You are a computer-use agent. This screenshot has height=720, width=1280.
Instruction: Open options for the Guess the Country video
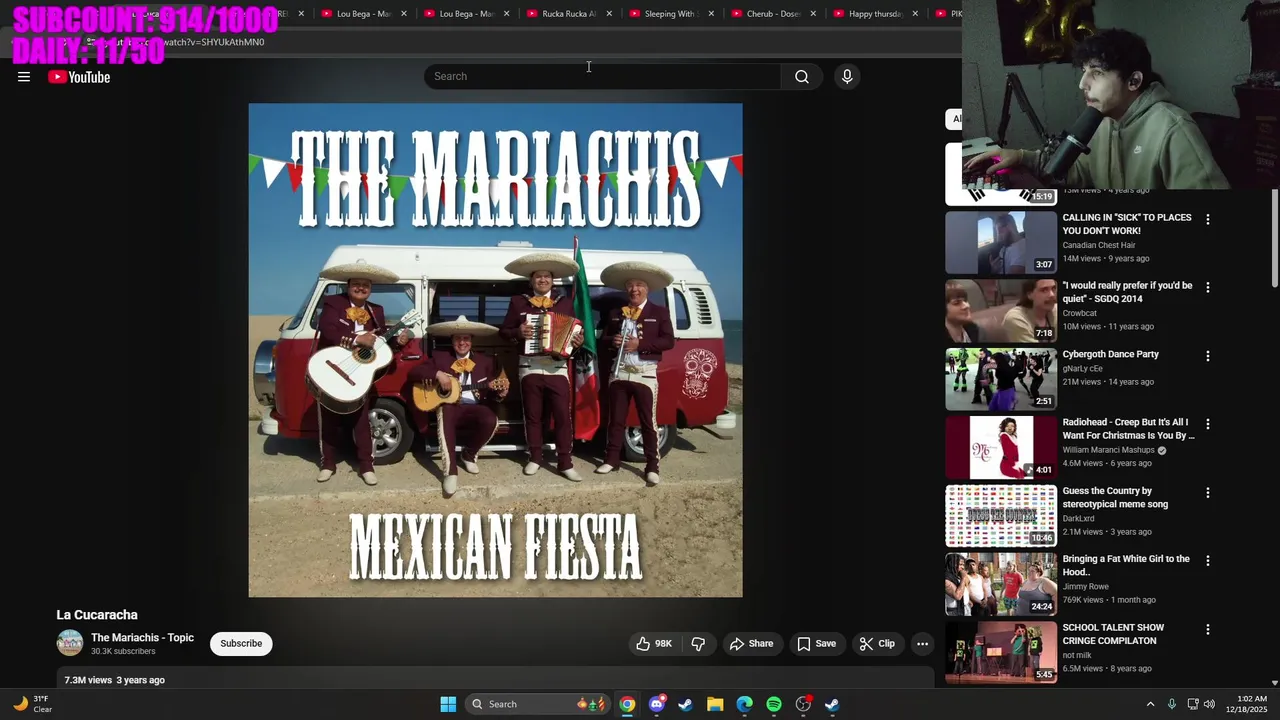coord(1207,493)
